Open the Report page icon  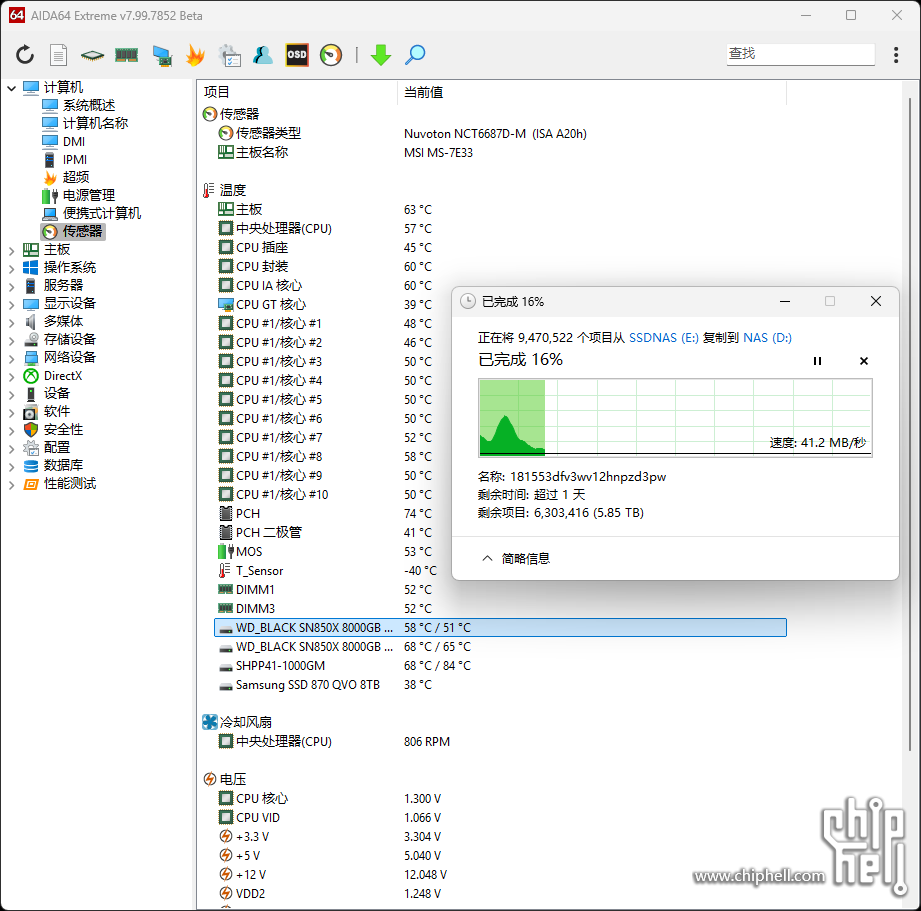(58, 55)
